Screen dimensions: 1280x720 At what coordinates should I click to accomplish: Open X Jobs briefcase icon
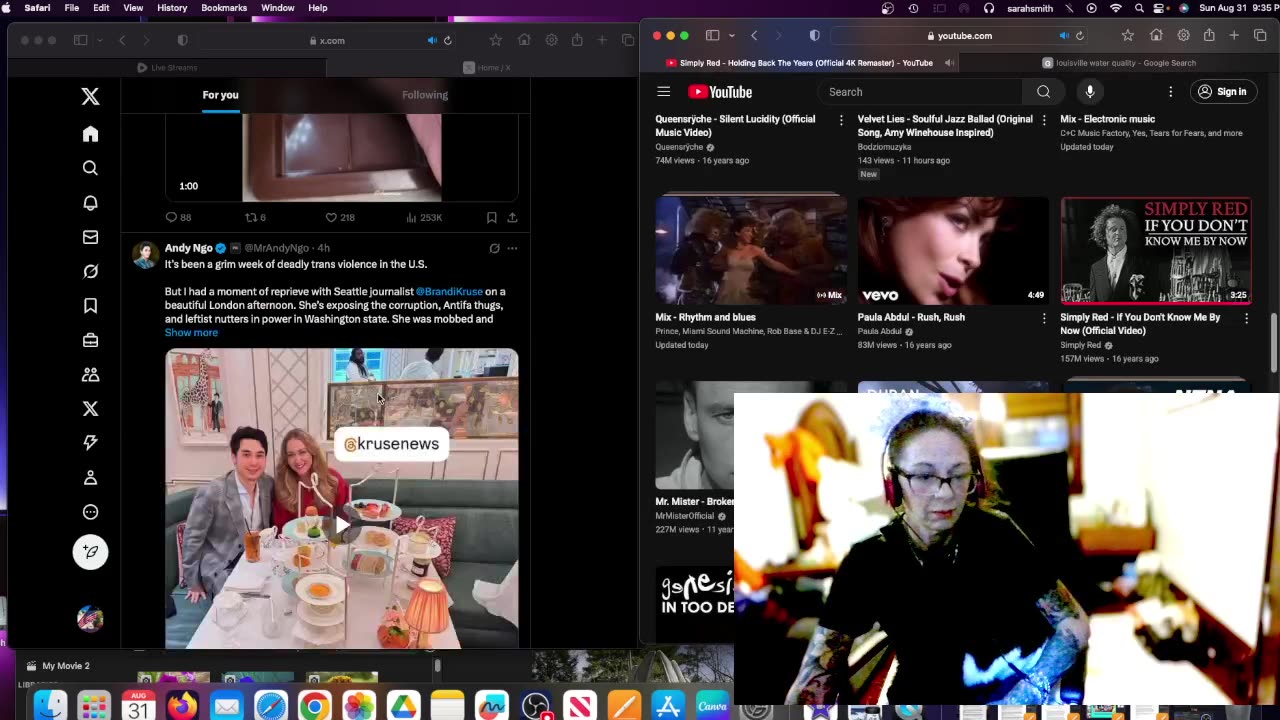click(90, 340)
